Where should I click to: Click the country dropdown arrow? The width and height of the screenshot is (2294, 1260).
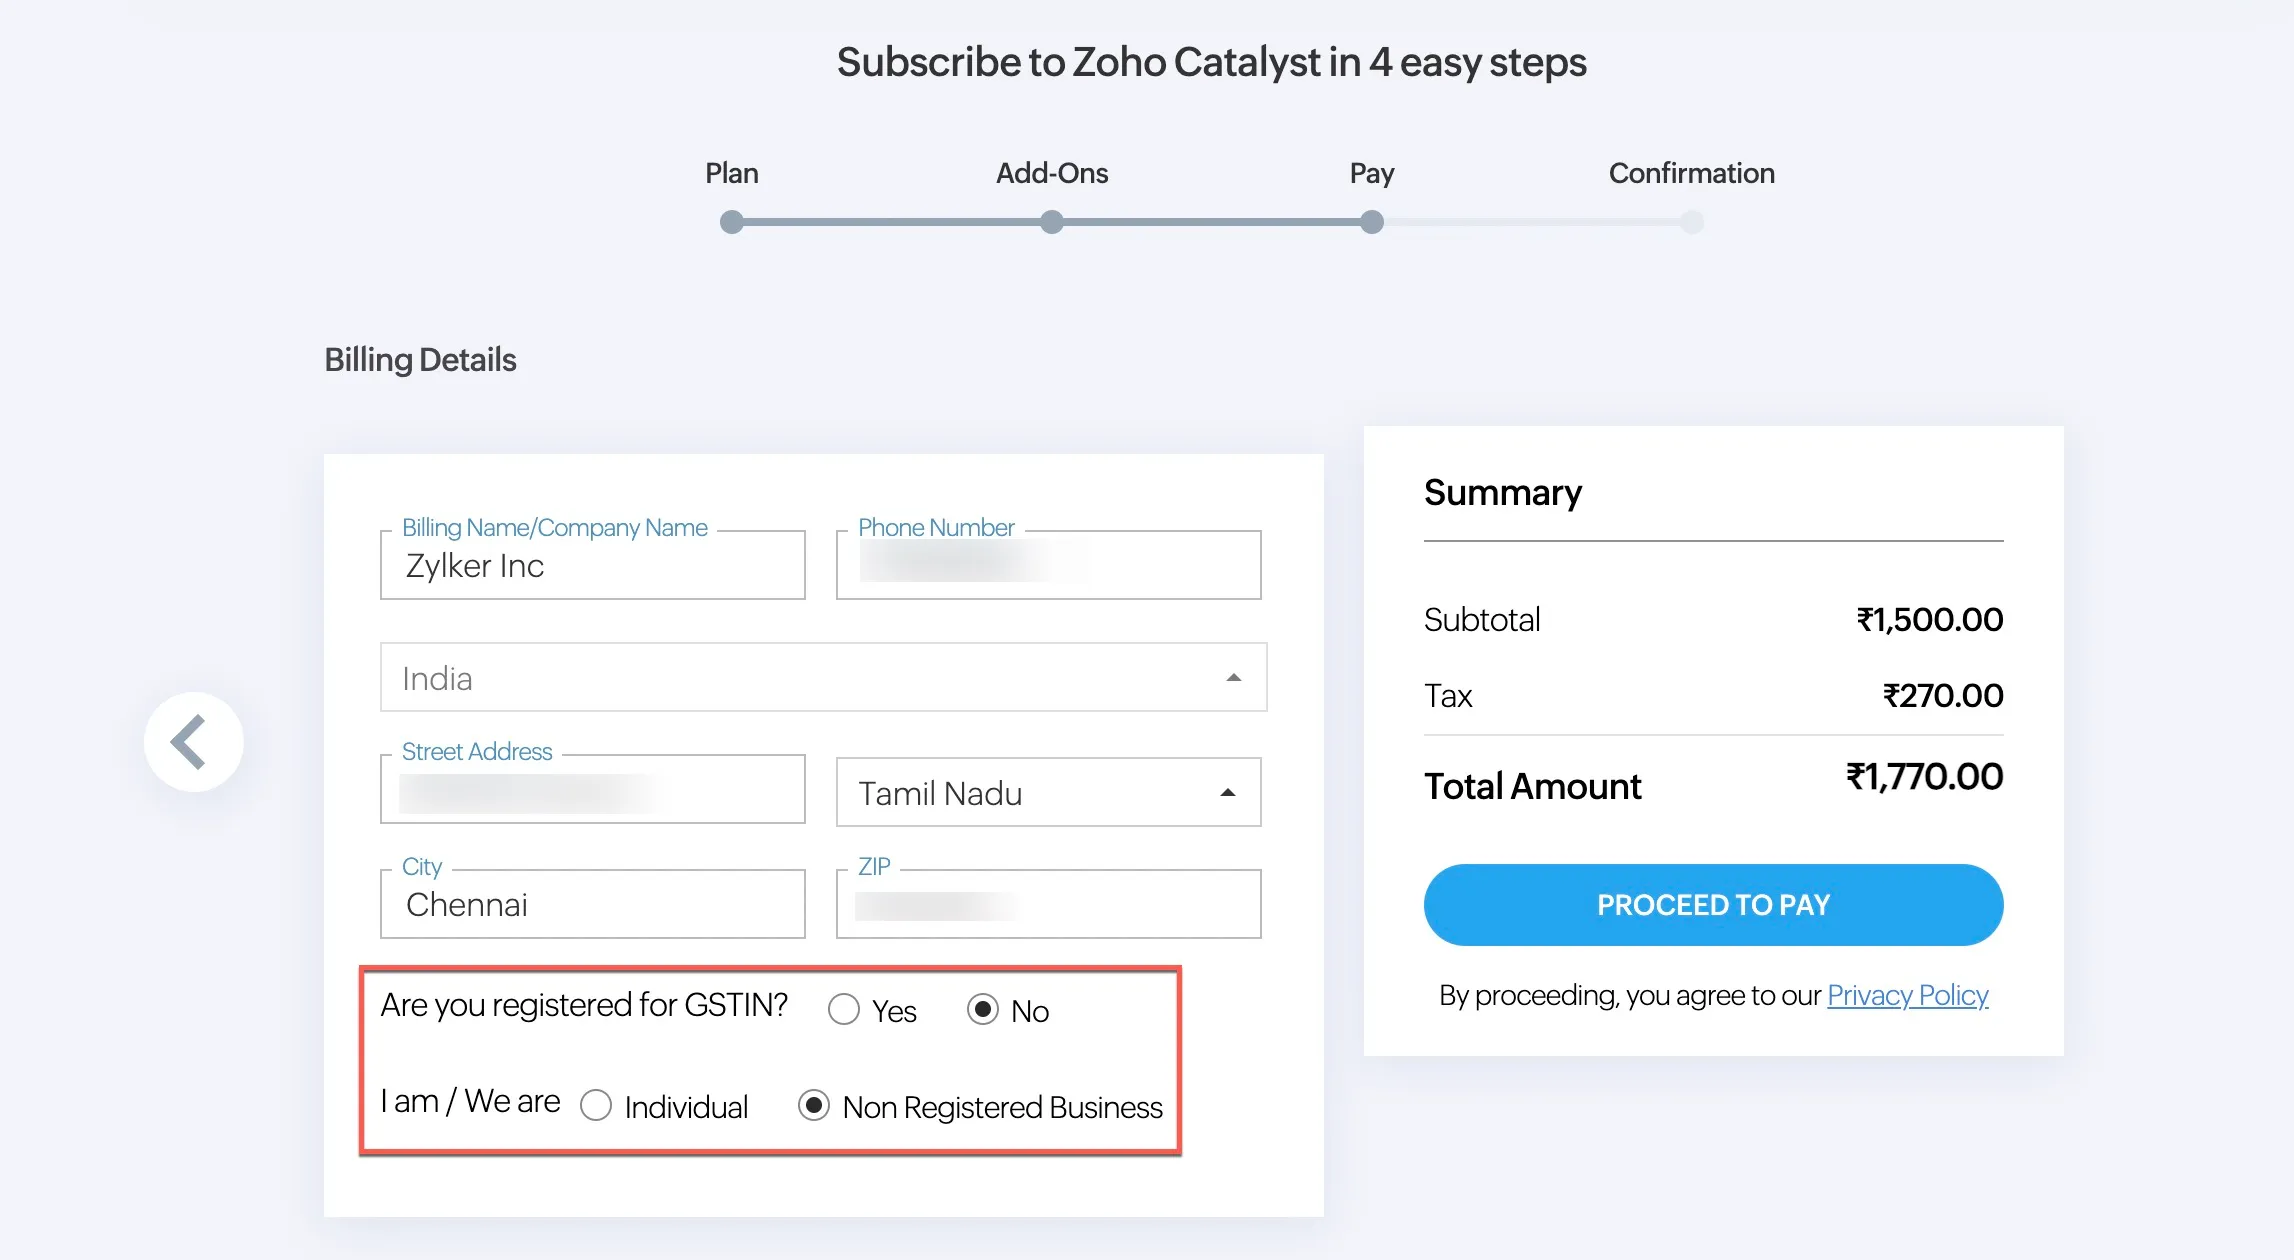pyautogui.click(x=1234, y=678)
